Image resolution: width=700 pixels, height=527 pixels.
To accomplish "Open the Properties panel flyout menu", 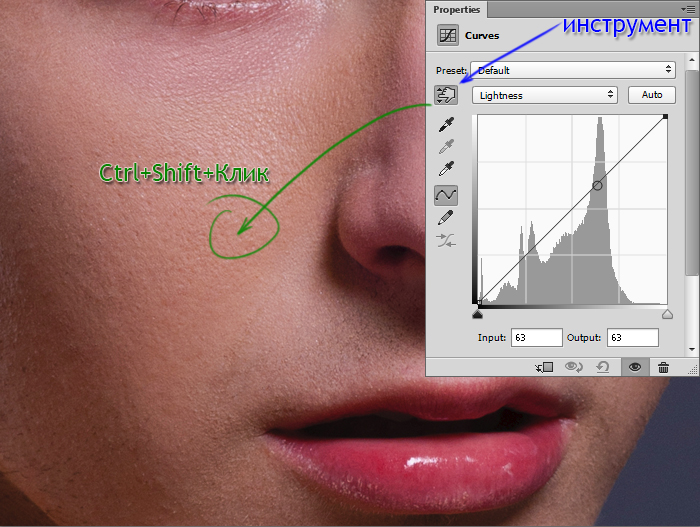I will pyautogui.click(x=688, y=9).
